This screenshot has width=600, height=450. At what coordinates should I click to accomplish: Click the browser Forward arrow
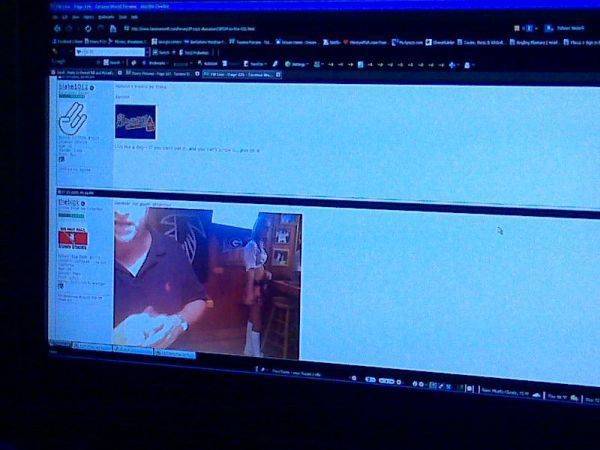click(69, 28)
